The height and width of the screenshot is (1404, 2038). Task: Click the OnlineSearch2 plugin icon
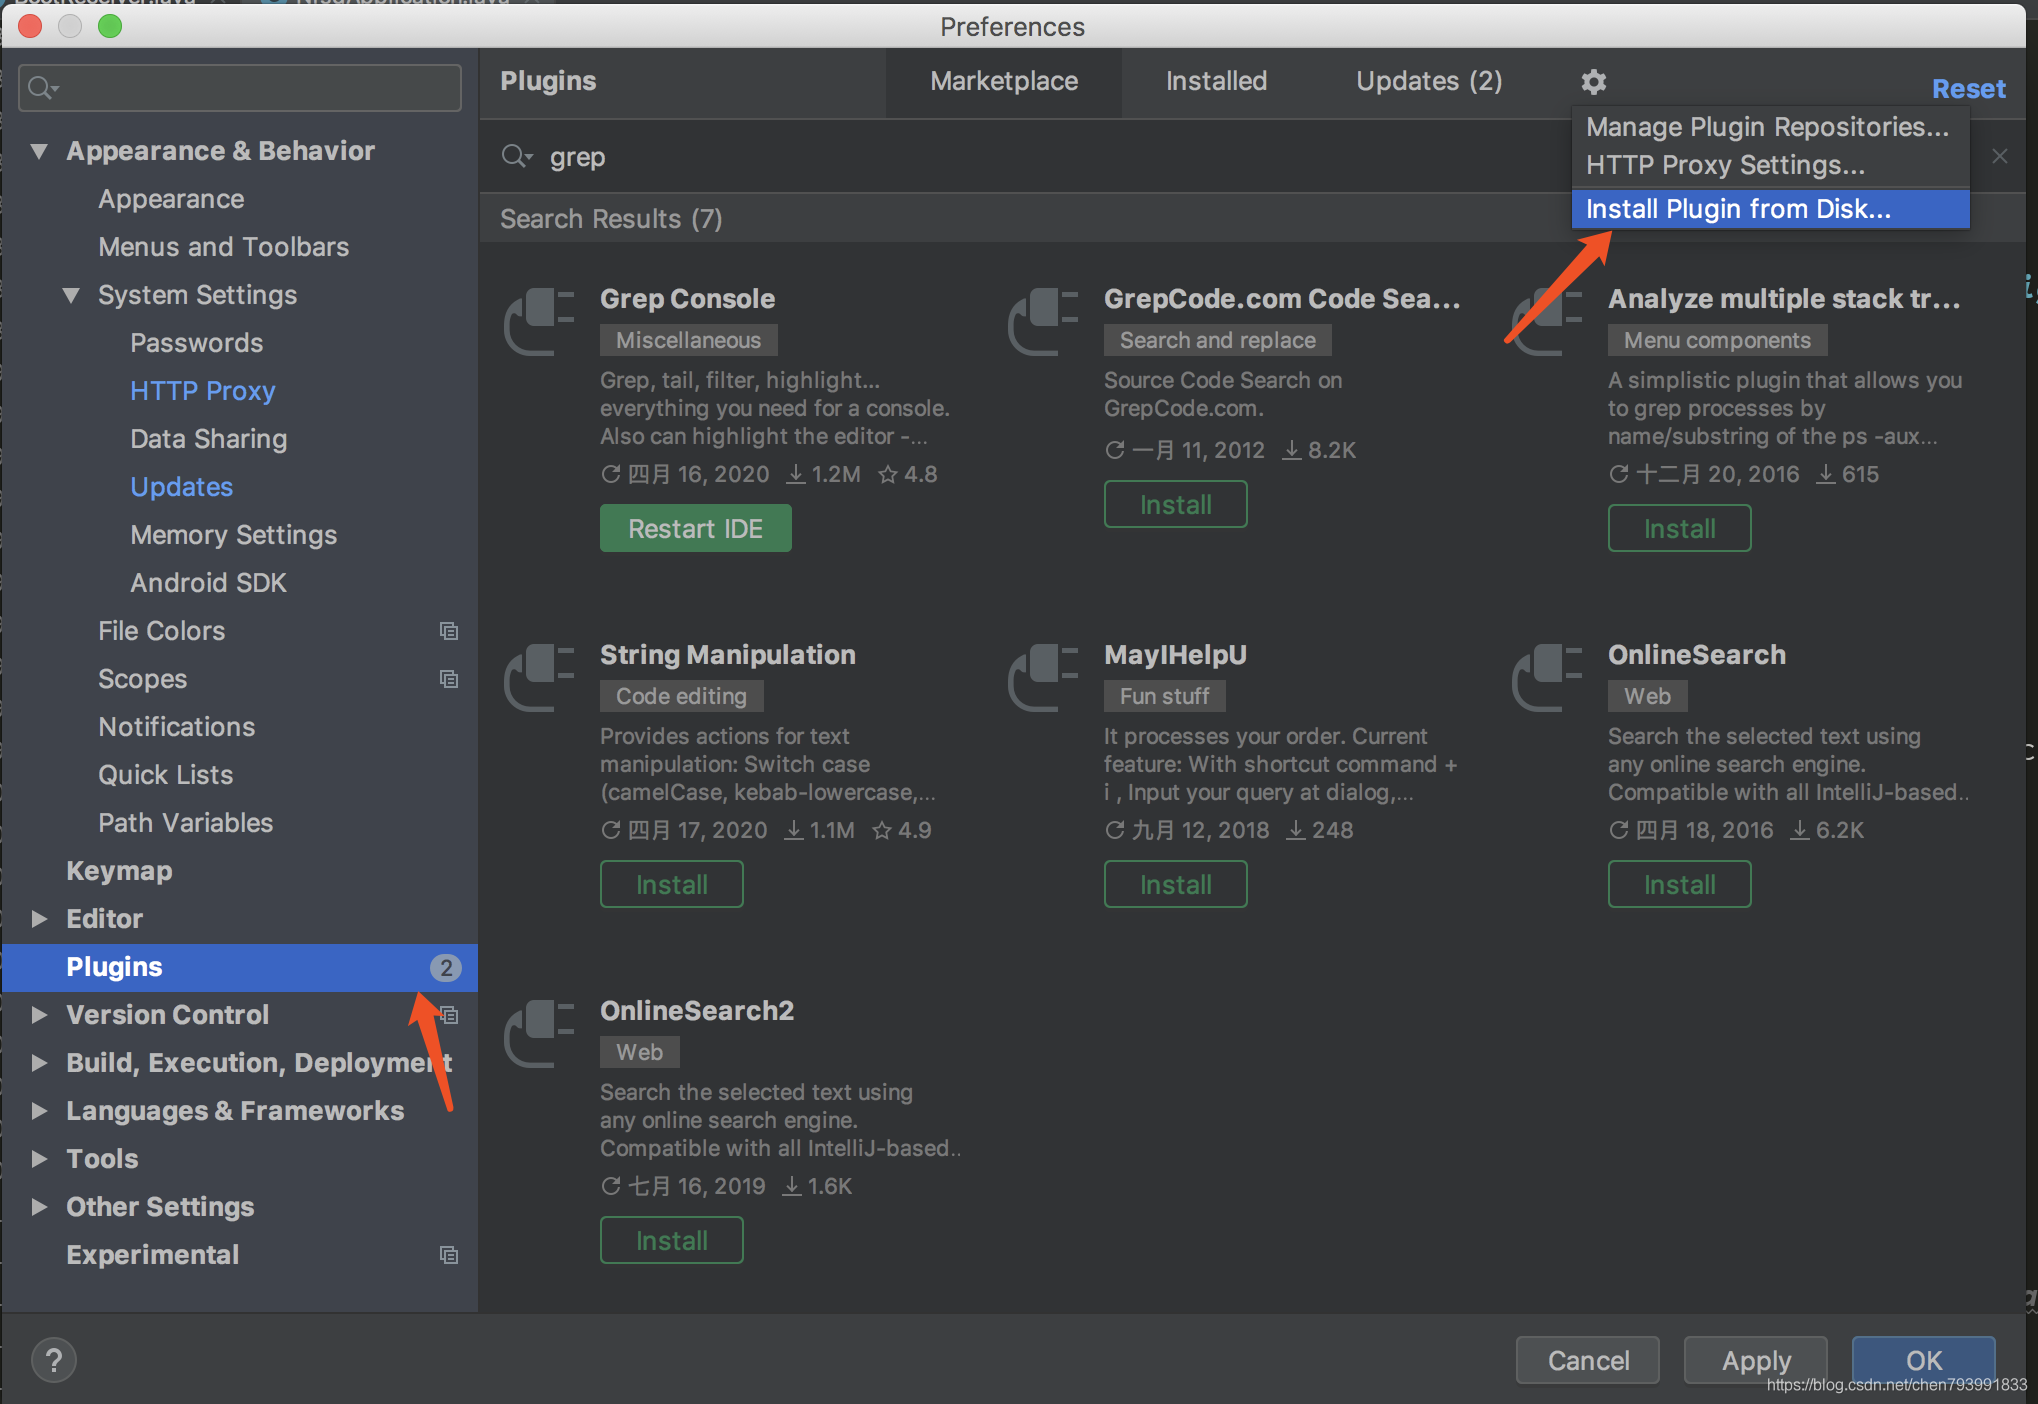click(x=540, y=1033)
